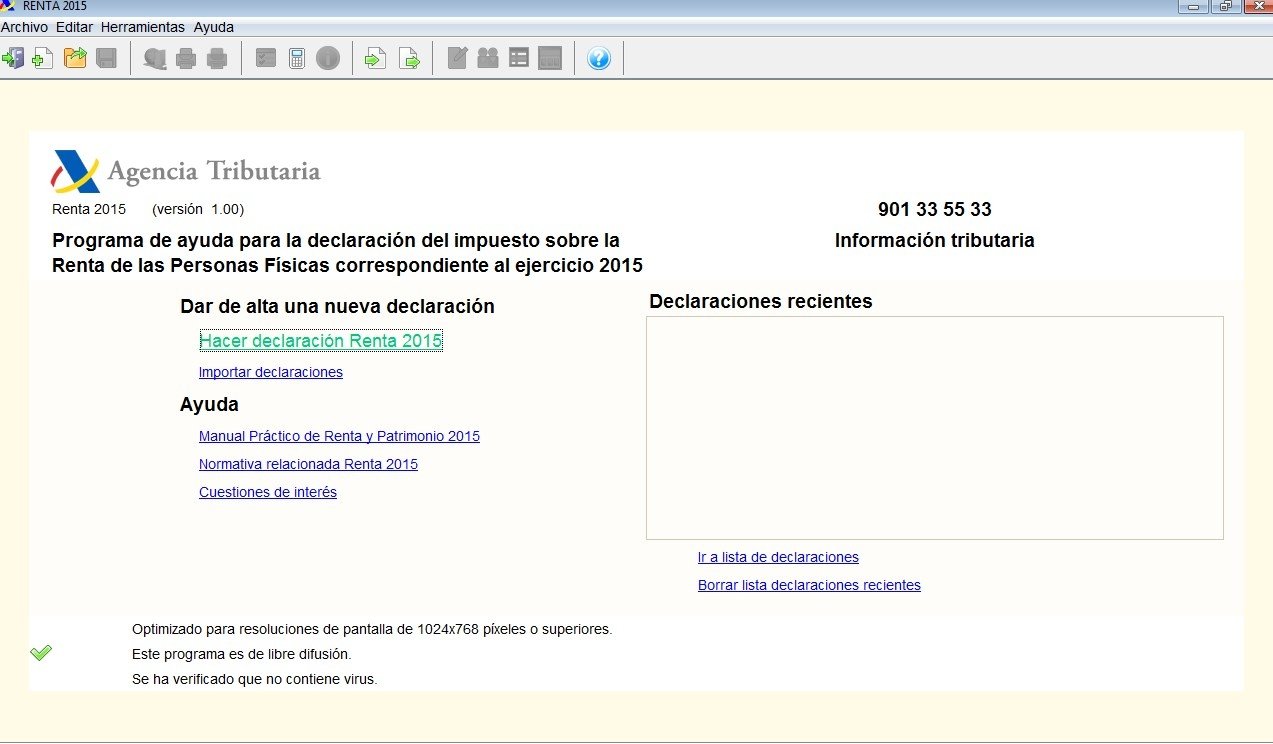Open the Ayuda menu
Screen dimensions: 1273x744
(214, 27)
